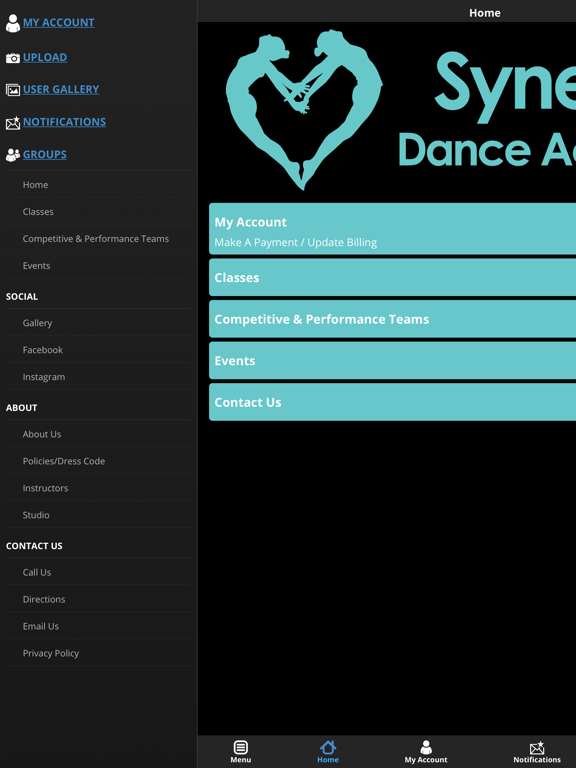
Task: Click the CONTACT US section heading
Action: pos(34,546)
